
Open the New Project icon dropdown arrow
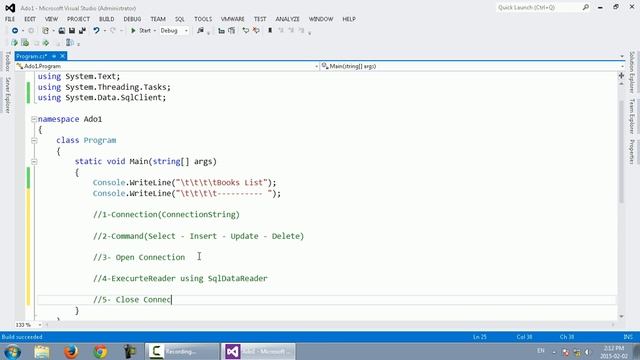53,31
